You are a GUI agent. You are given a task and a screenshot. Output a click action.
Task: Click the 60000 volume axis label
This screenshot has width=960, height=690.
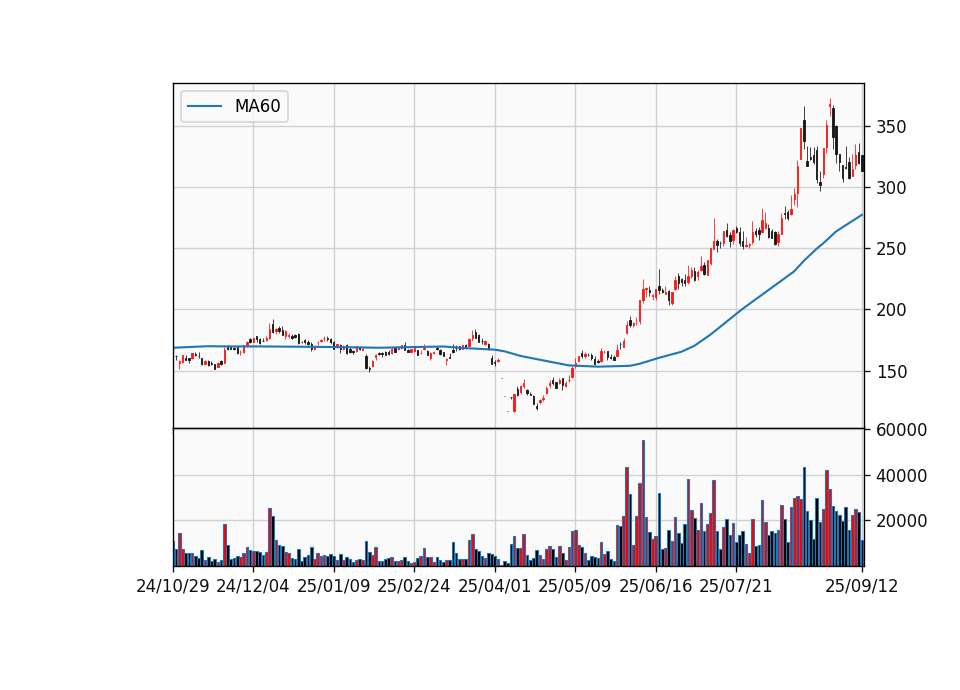pyautogui.click(x=901, y=430)
